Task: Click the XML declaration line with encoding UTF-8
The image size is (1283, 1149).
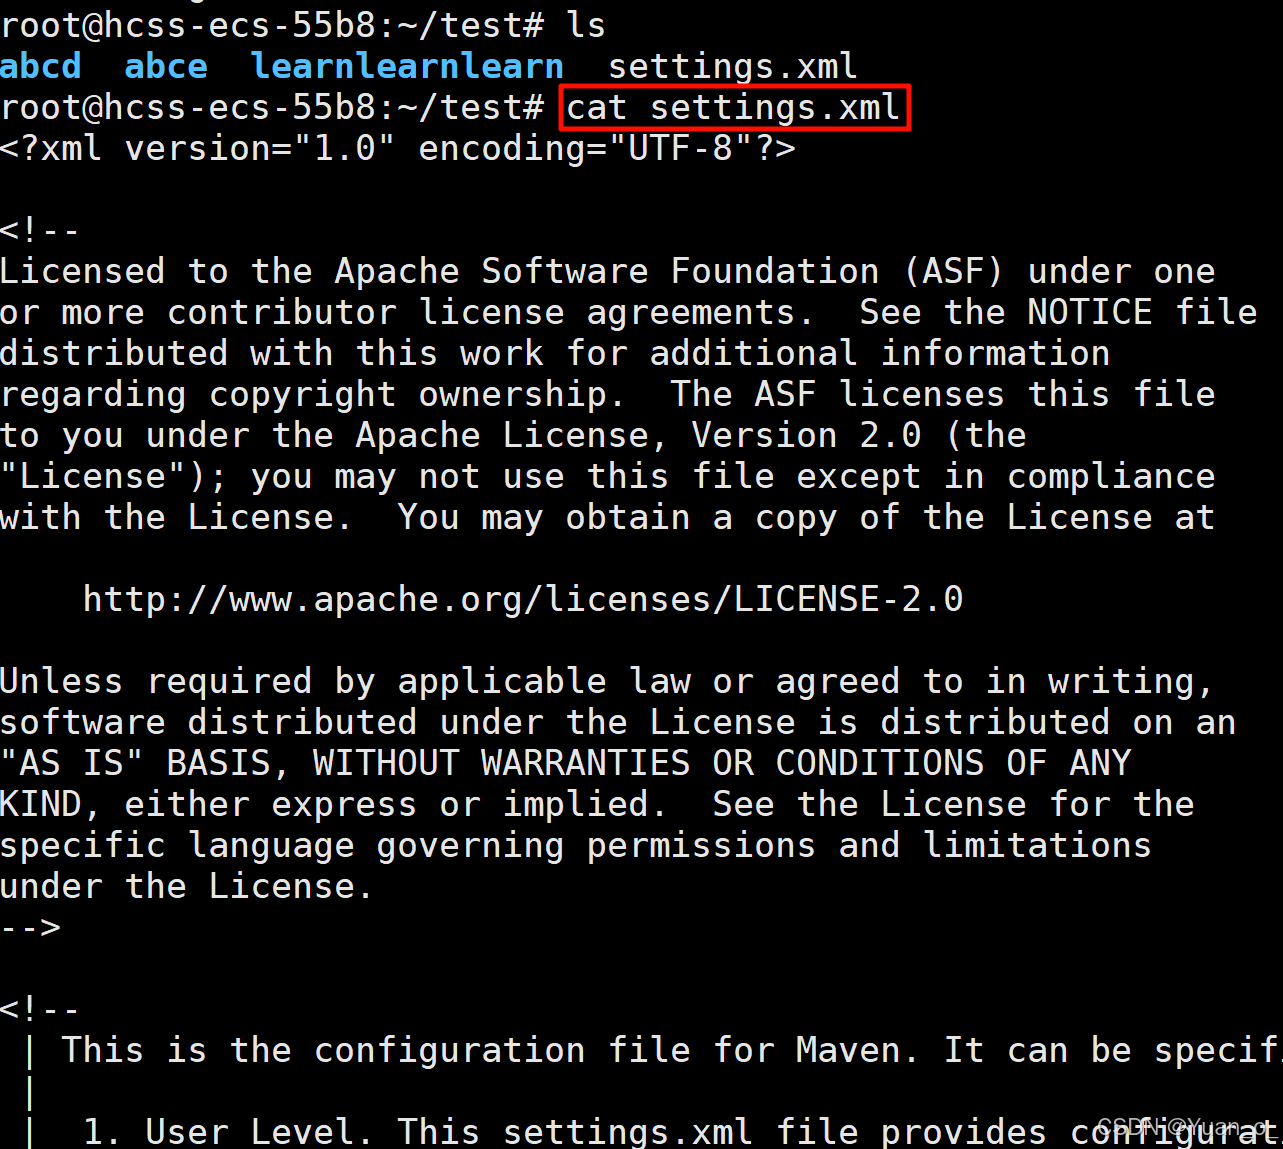Action: click(x=398, y=148)
